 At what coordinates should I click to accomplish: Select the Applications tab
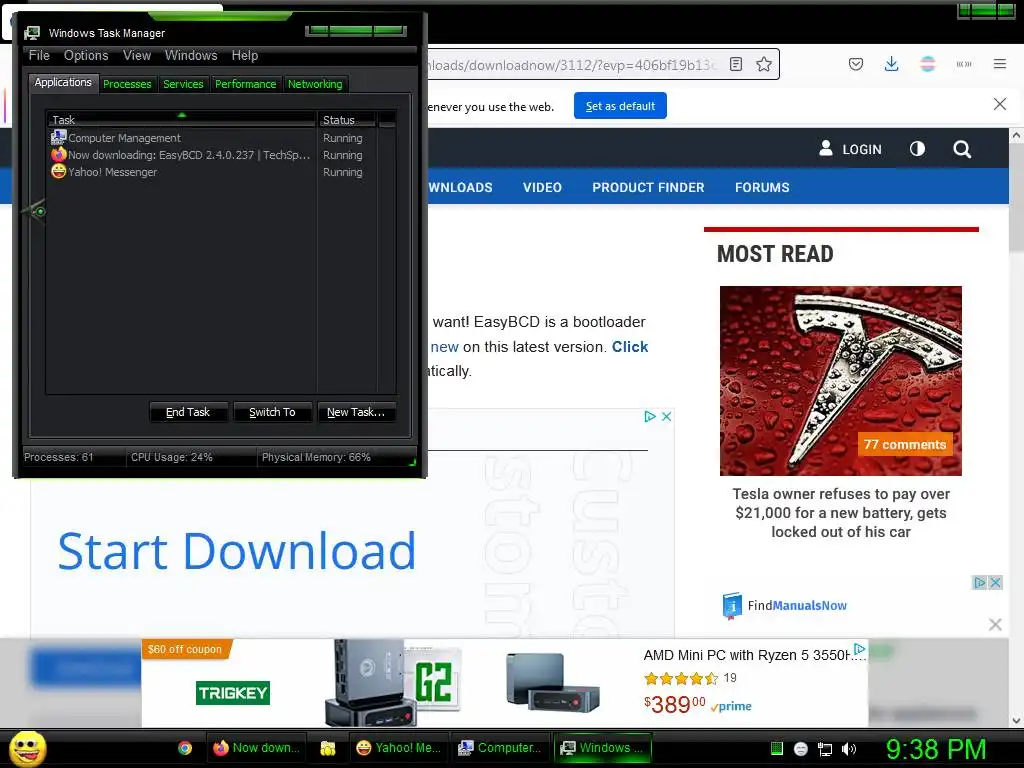63,82
